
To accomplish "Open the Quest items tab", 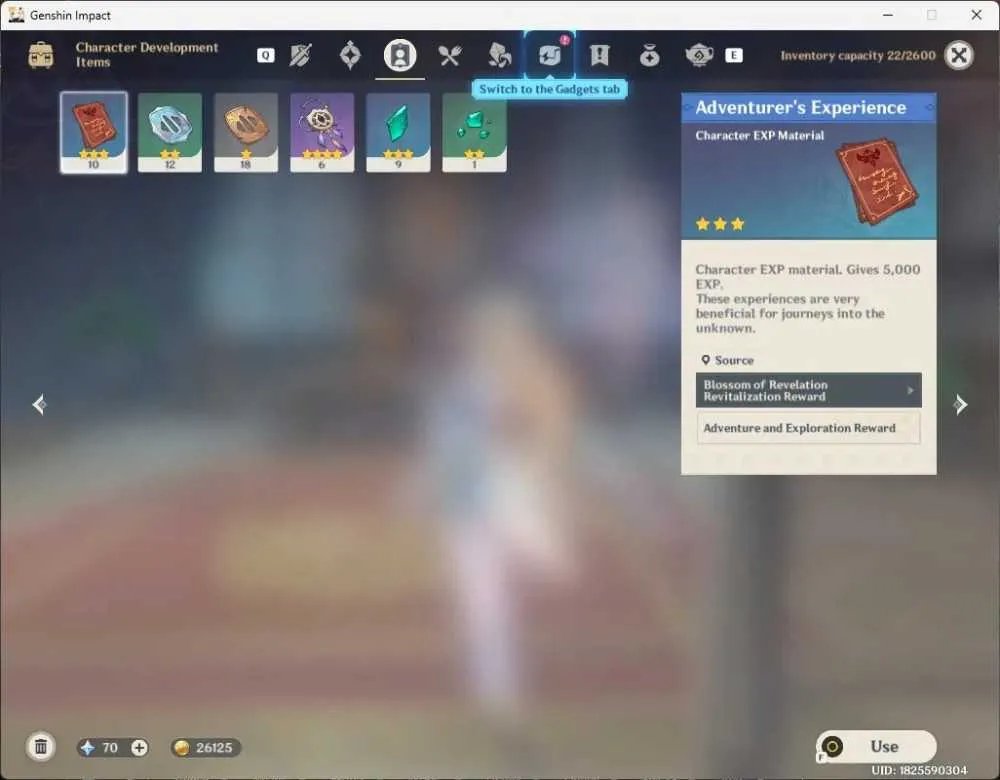I will (599, 55).
